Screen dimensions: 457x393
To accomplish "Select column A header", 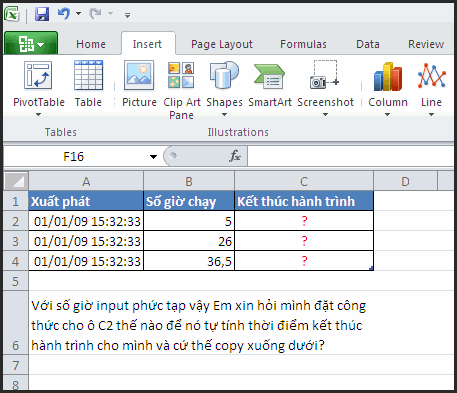I will [x=86, y=181].
